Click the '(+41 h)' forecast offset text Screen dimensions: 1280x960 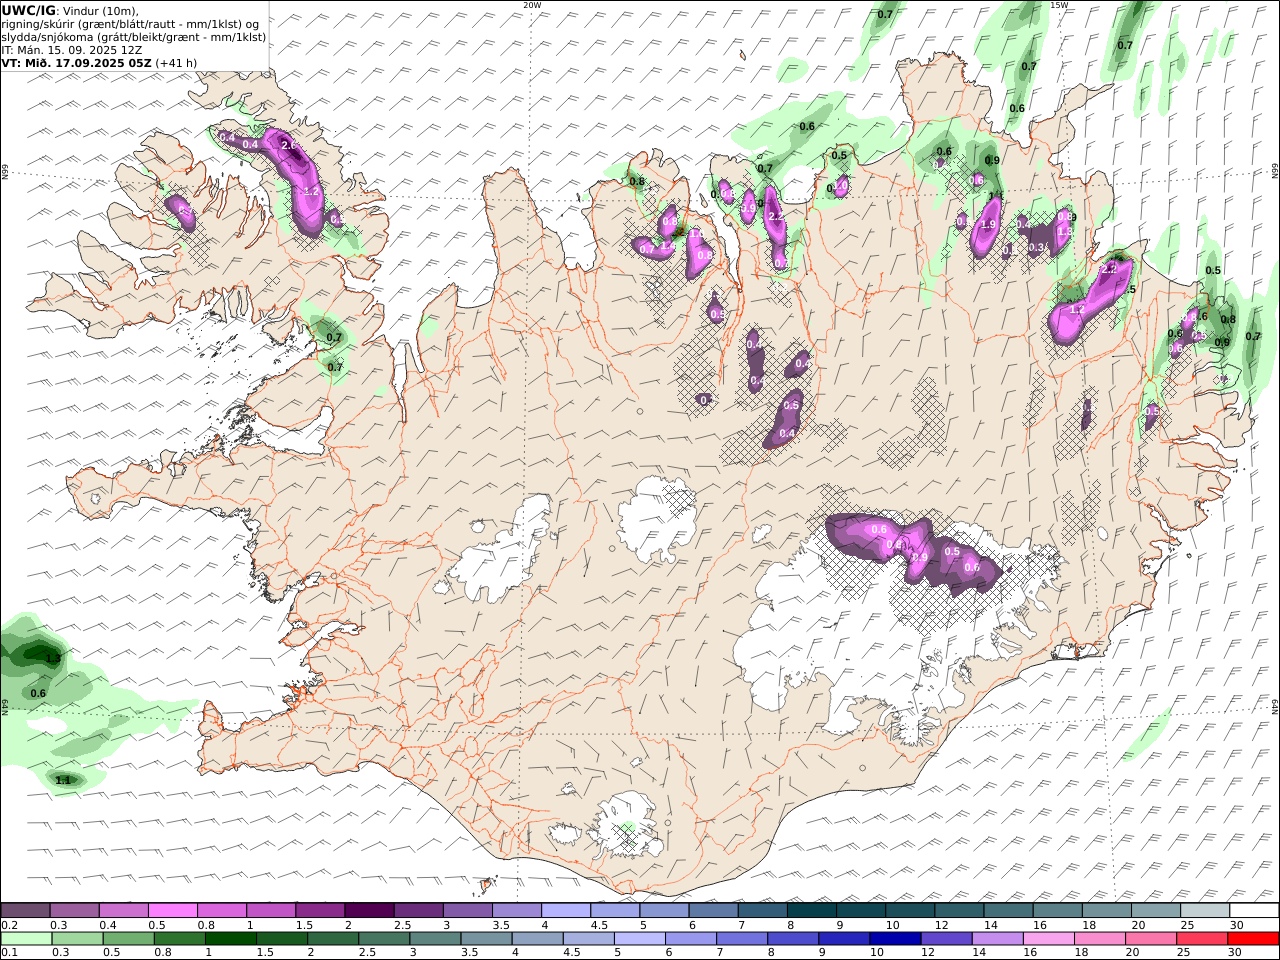(x=176, y=63)
